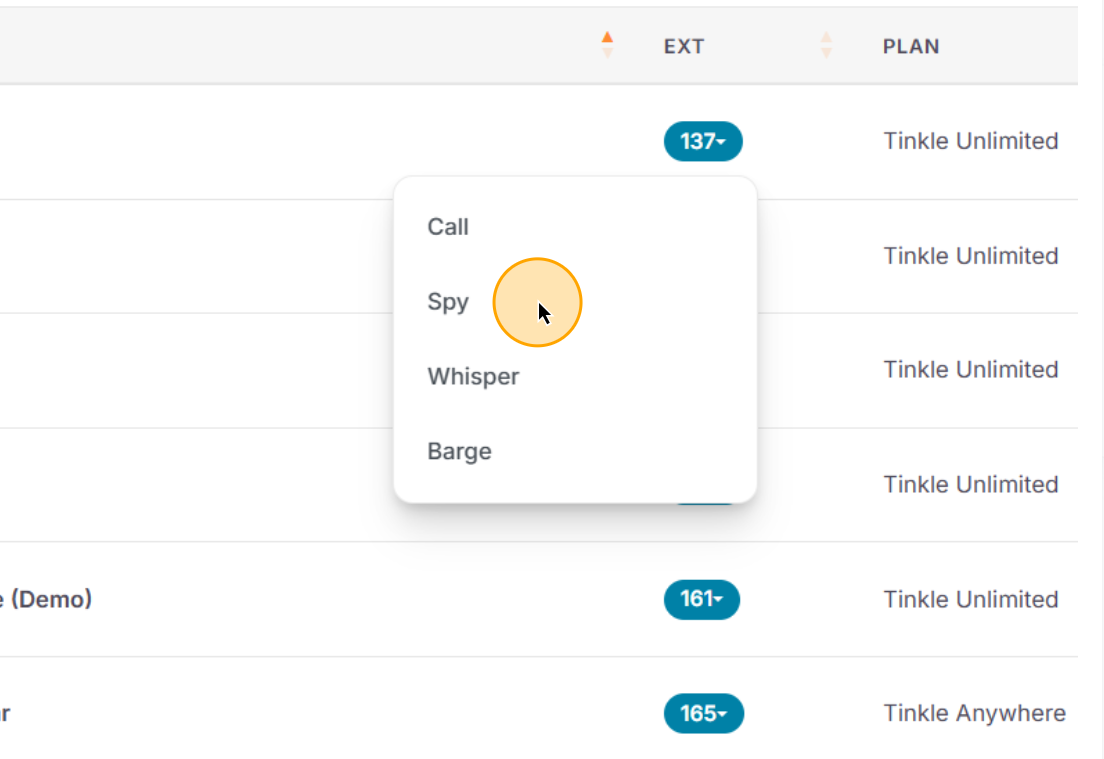This screenshot has width=1104, height=759.
Task: Open the extension 137 dropdown badge
Action: coord(703,142)
